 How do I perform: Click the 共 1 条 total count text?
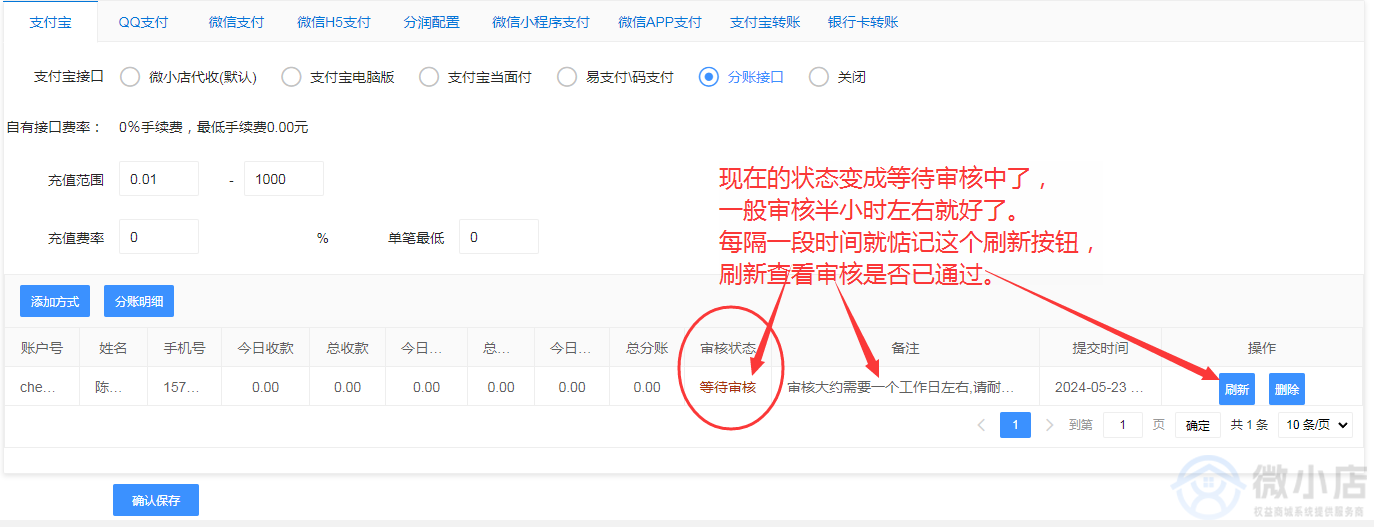(x=1249, y=425)
